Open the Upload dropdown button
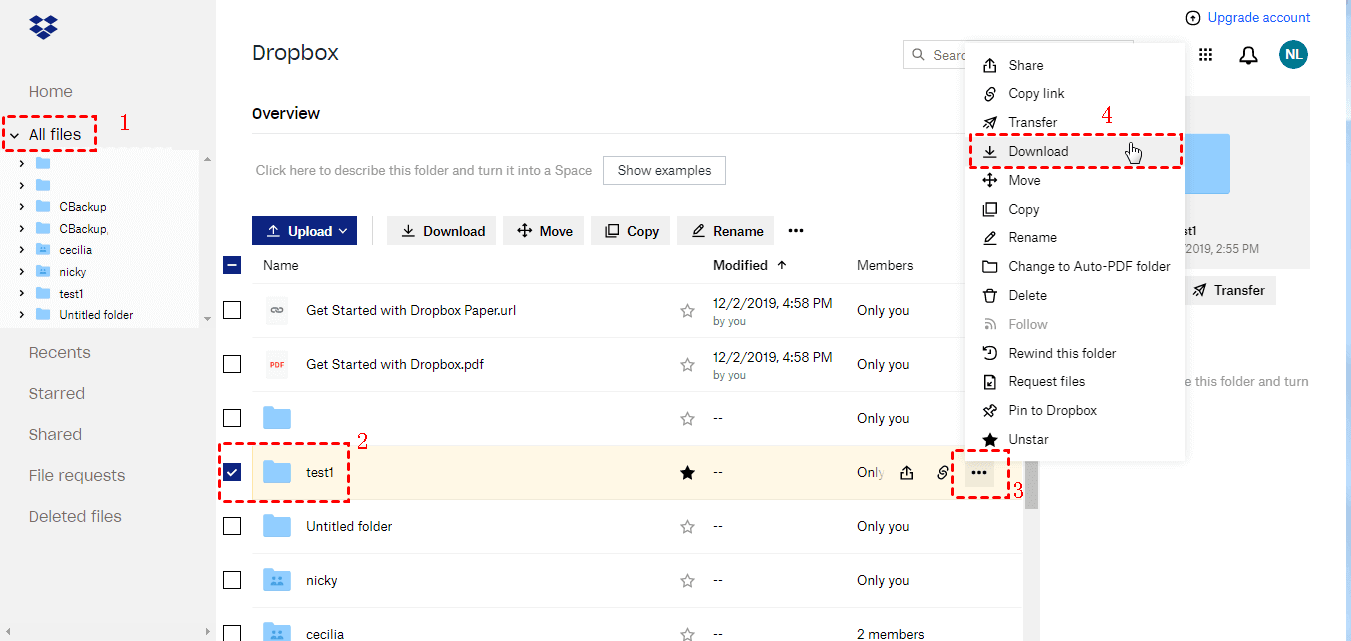The height and width of the screenshot is (641, 1351). [305, 230]
